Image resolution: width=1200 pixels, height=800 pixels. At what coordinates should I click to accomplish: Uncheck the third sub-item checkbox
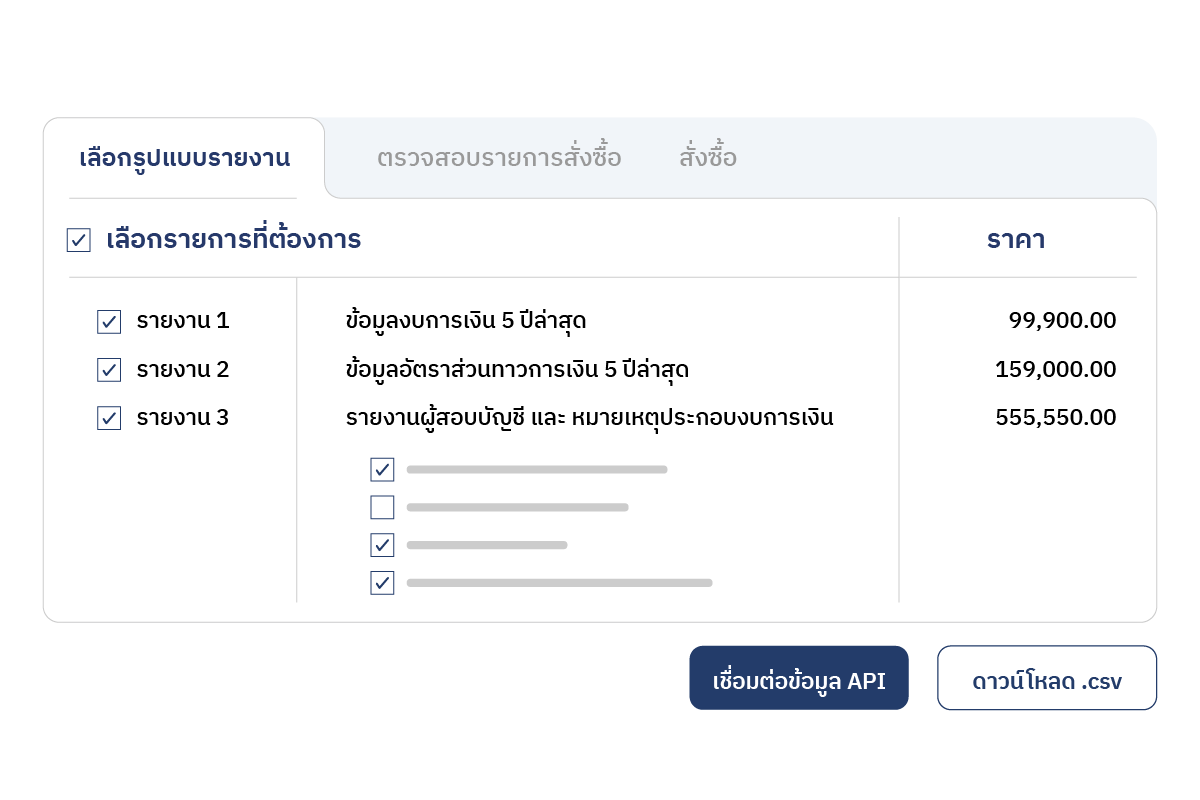tap(382, 545)
